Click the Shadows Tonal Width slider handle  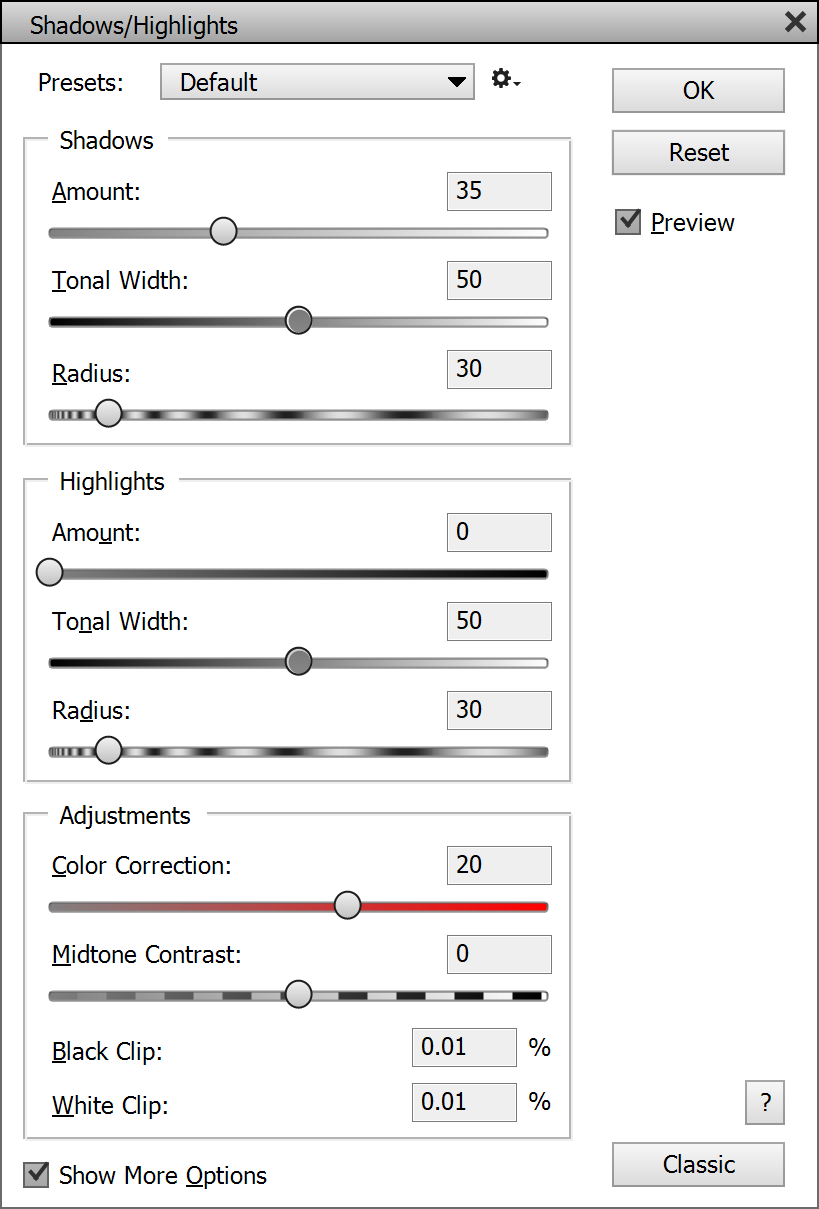[x=298, y=321]
